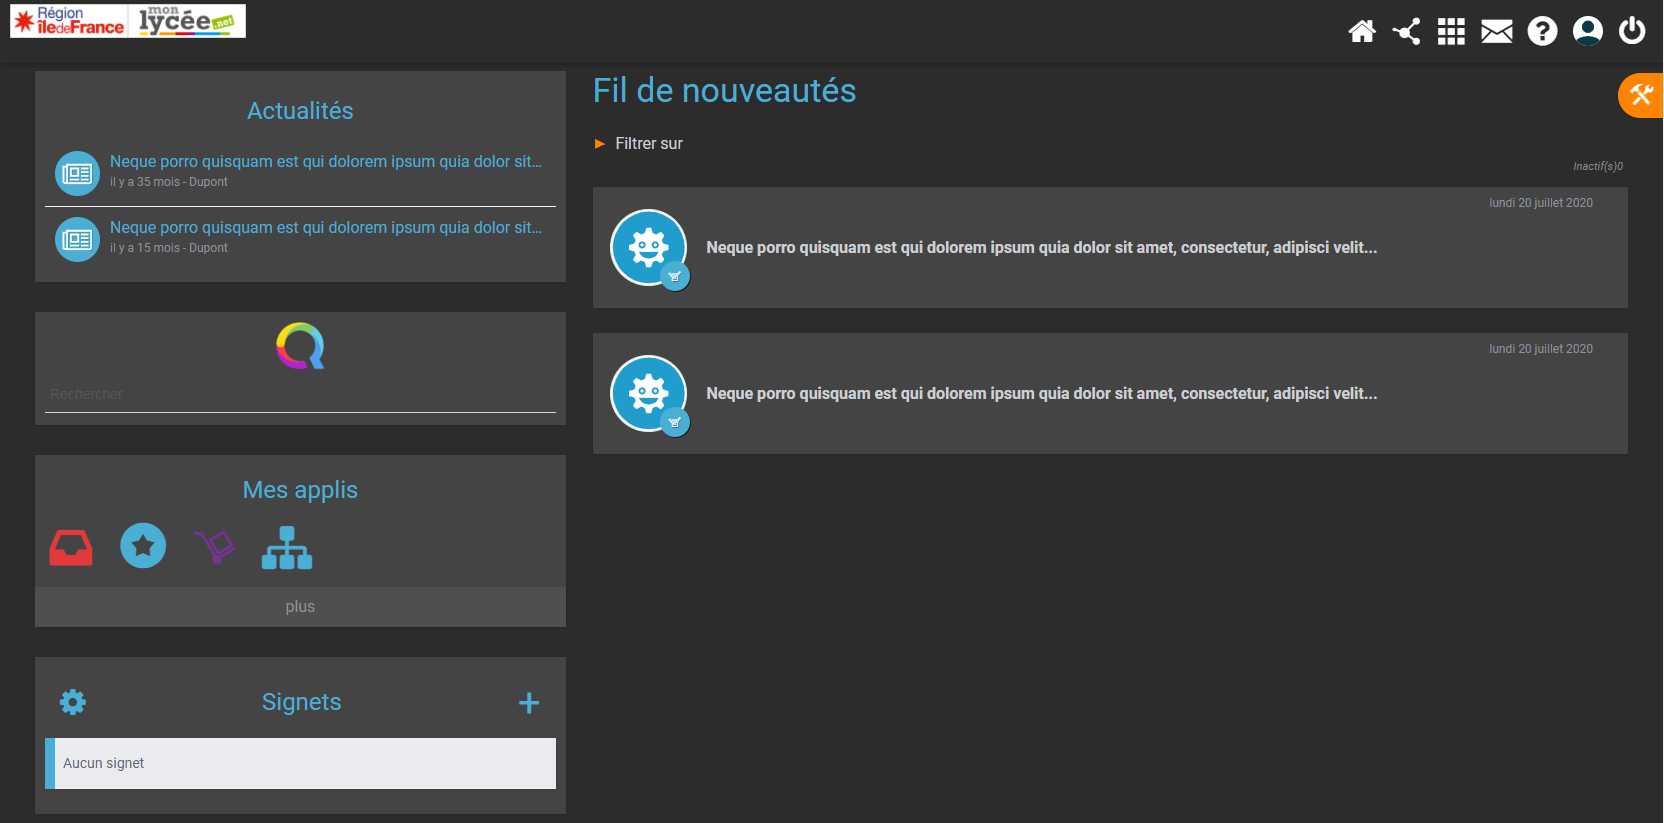Open Signets settings gear
The image size is (1664, 823).
(x=73, y=702)
